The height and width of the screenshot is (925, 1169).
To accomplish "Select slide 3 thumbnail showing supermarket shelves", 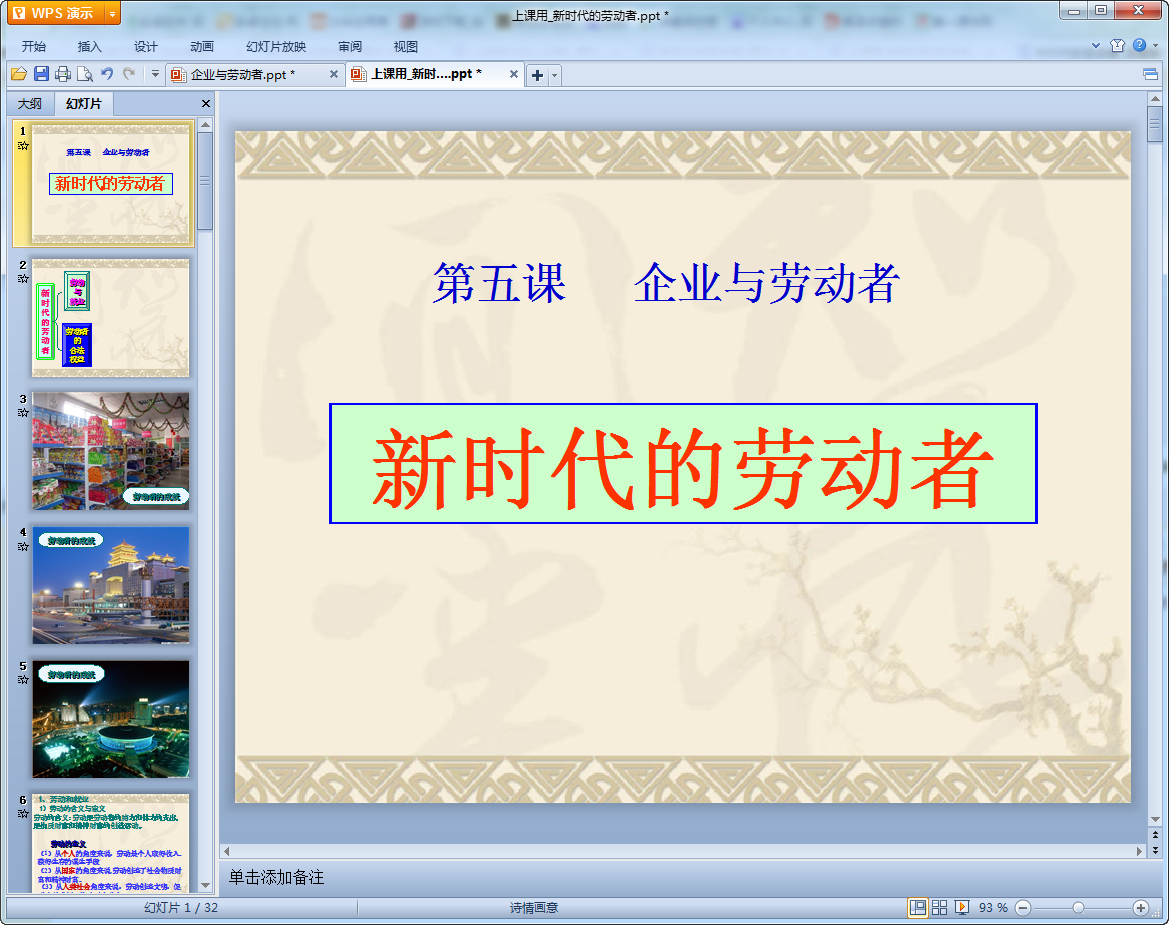I will 111,452.
